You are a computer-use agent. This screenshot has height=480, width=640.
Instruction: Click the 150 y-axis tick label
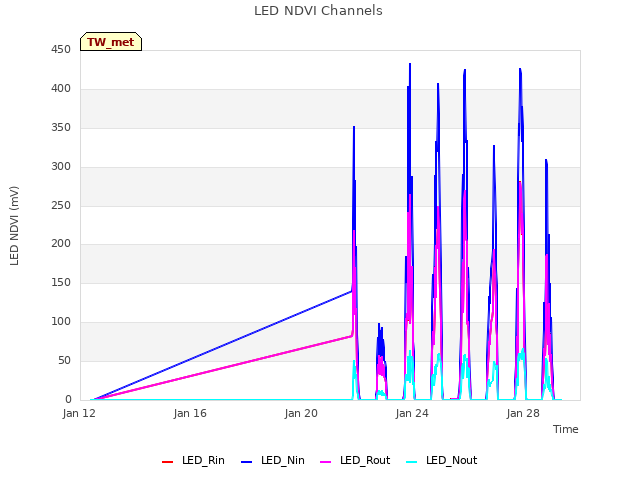[x=61, y=282]
